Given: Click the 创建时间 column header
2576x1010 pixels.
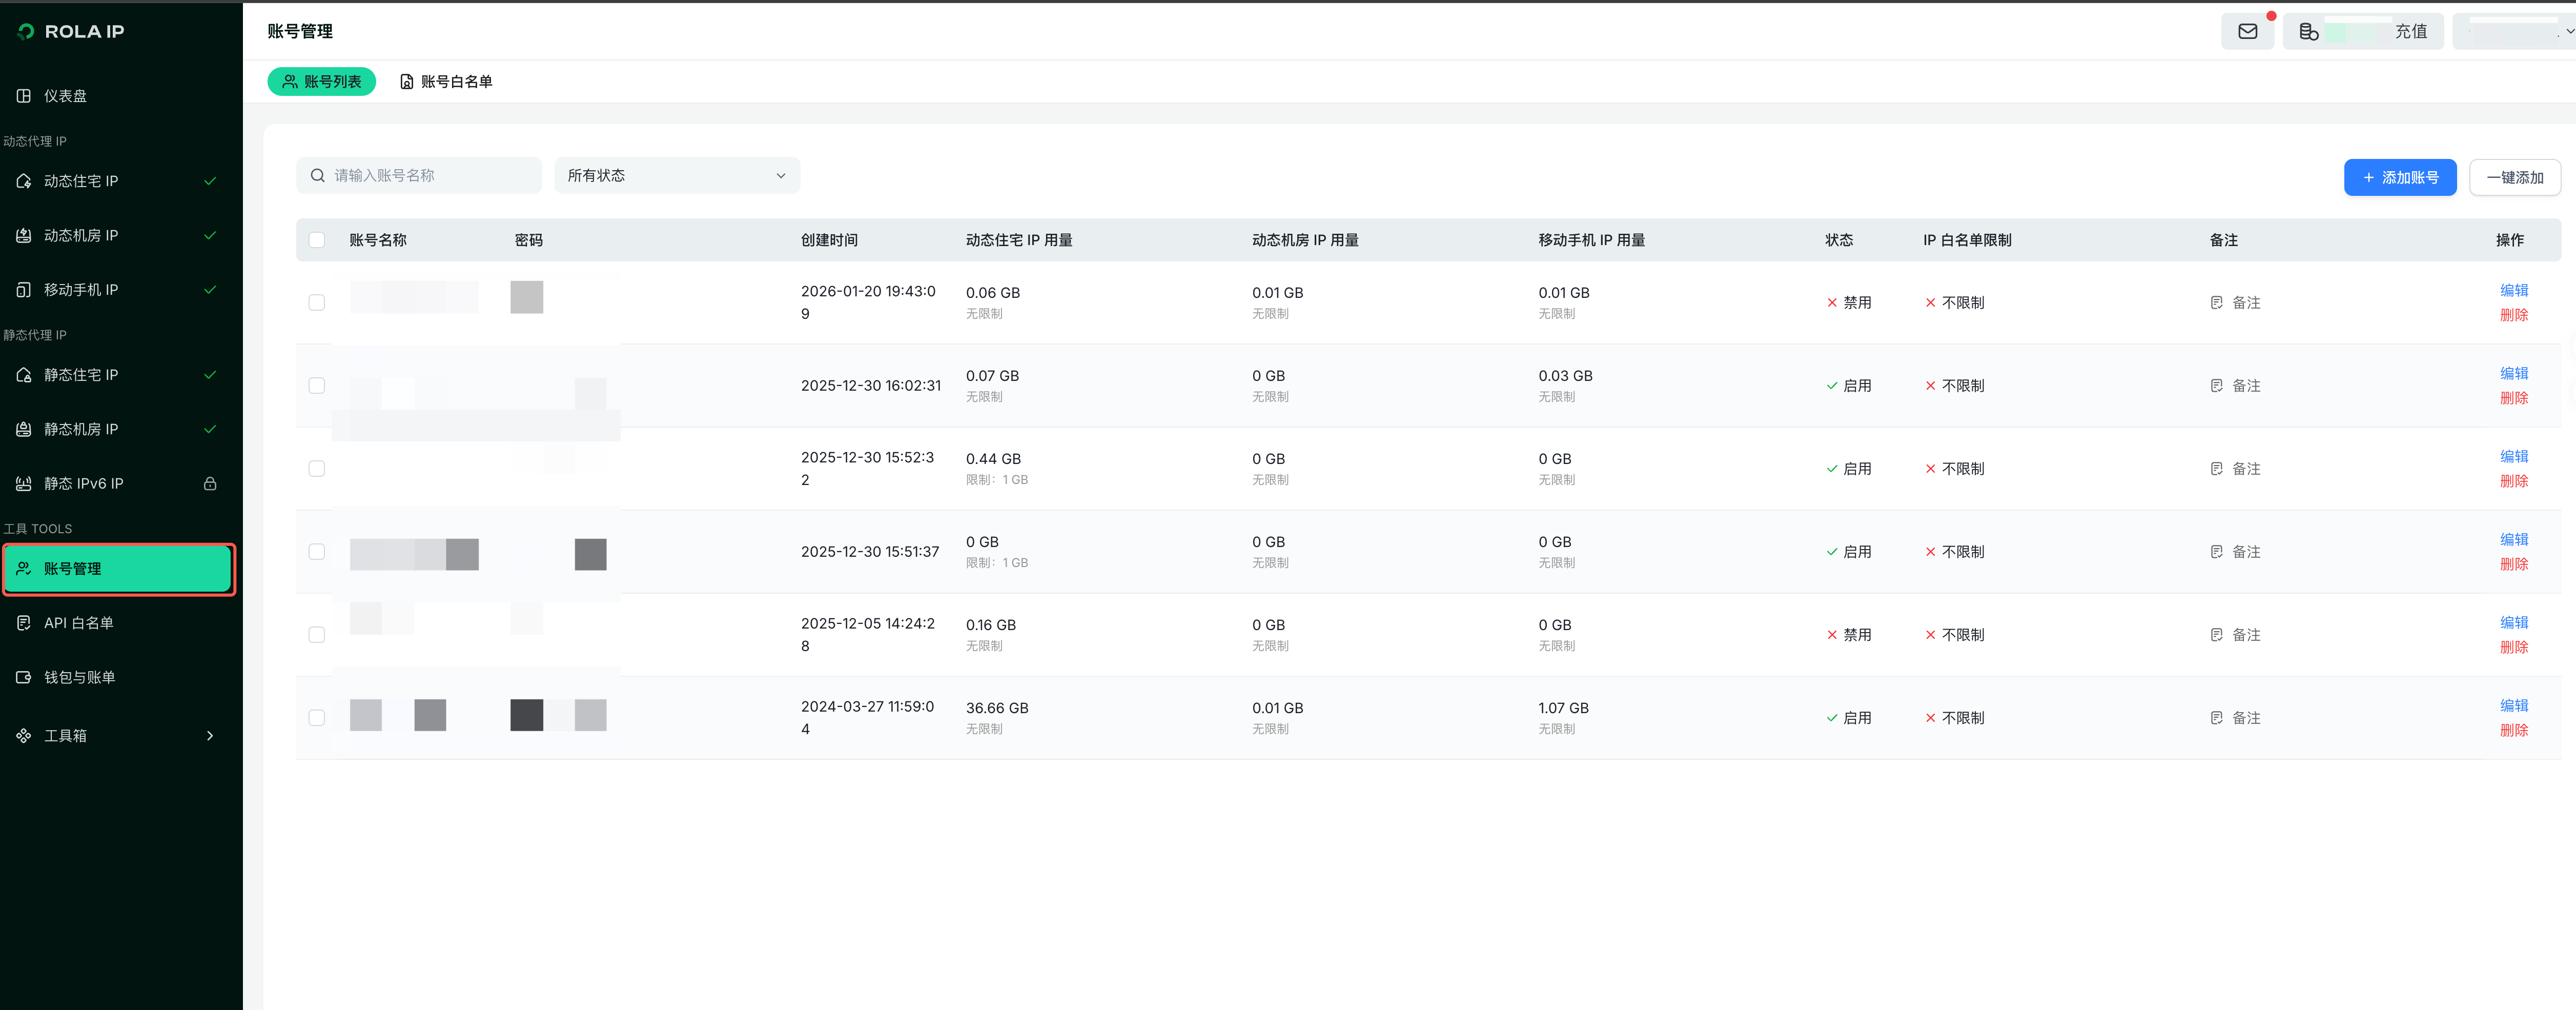Looking at the screenshot, I should tap(829, 240).
